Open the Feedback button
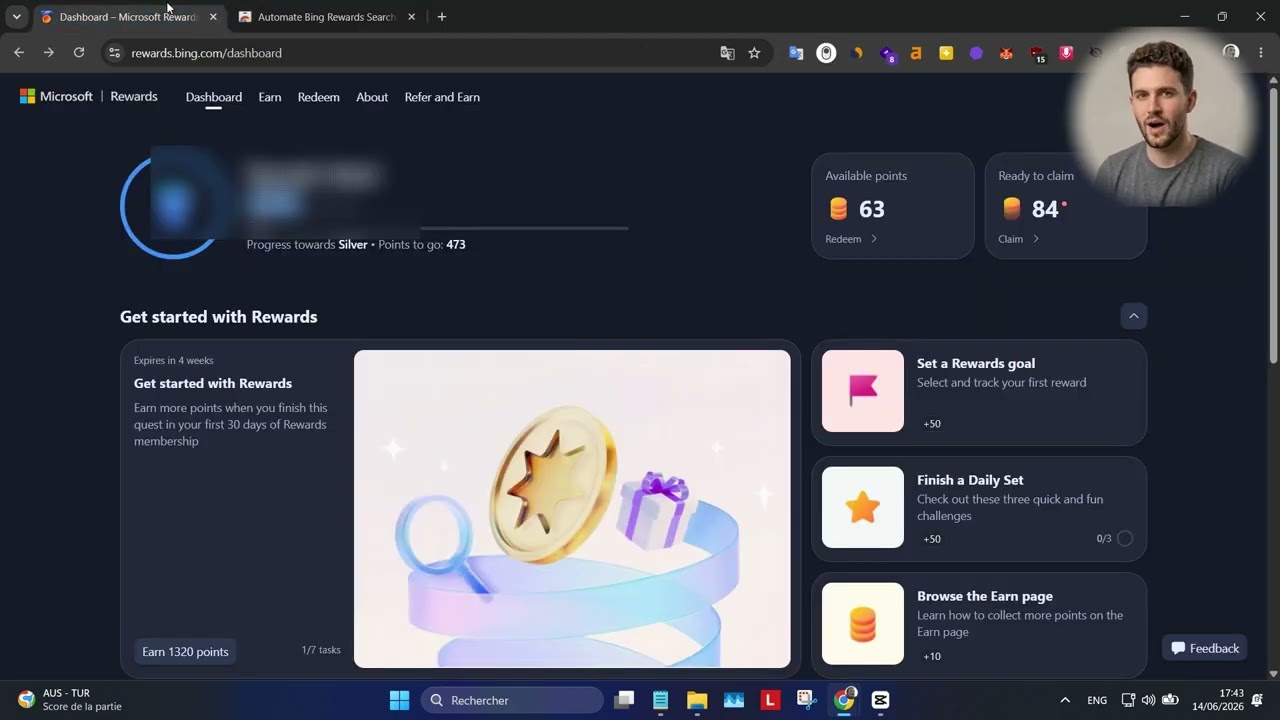Screen dimensions: 1280x720 pyautogui.click(x=1205, y=648)
